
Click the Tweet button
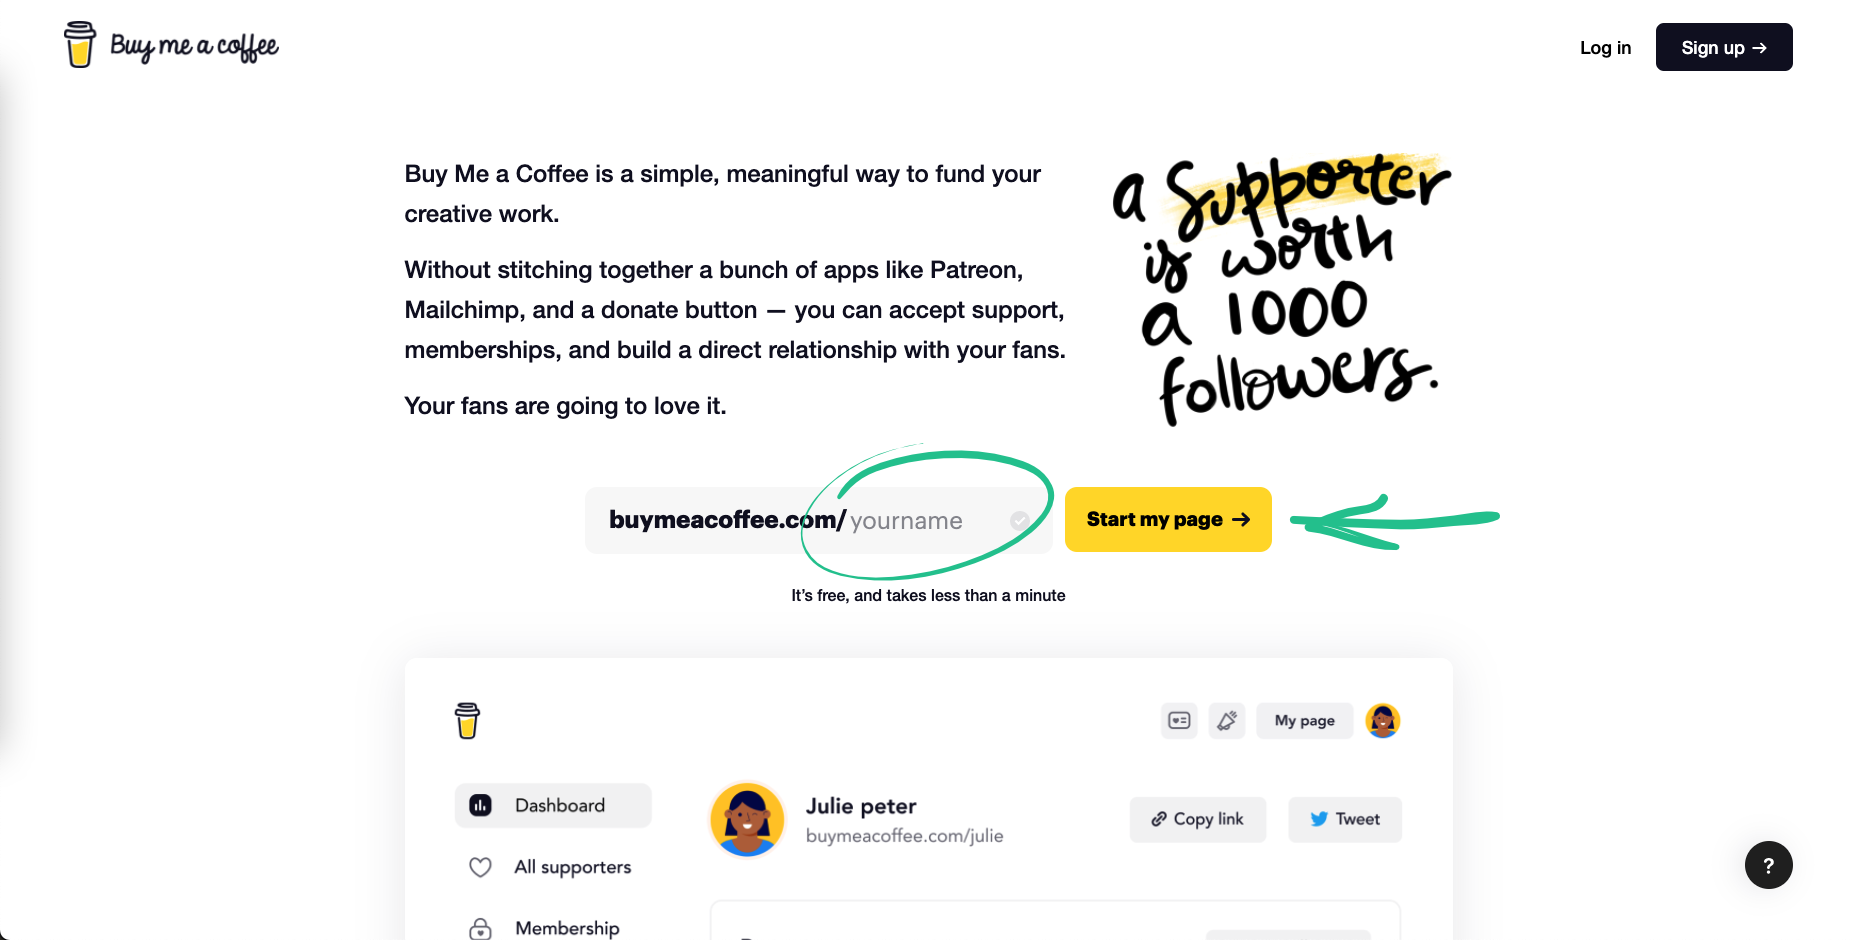[x=1345, y=819]
